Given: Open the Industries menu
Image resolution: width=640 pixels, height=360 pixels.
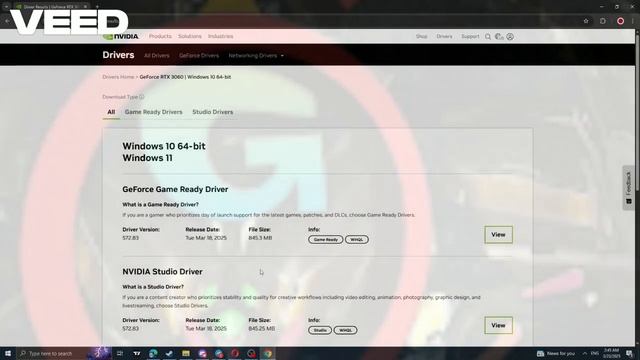Looking at the screenshot, I should click(220, 36).
